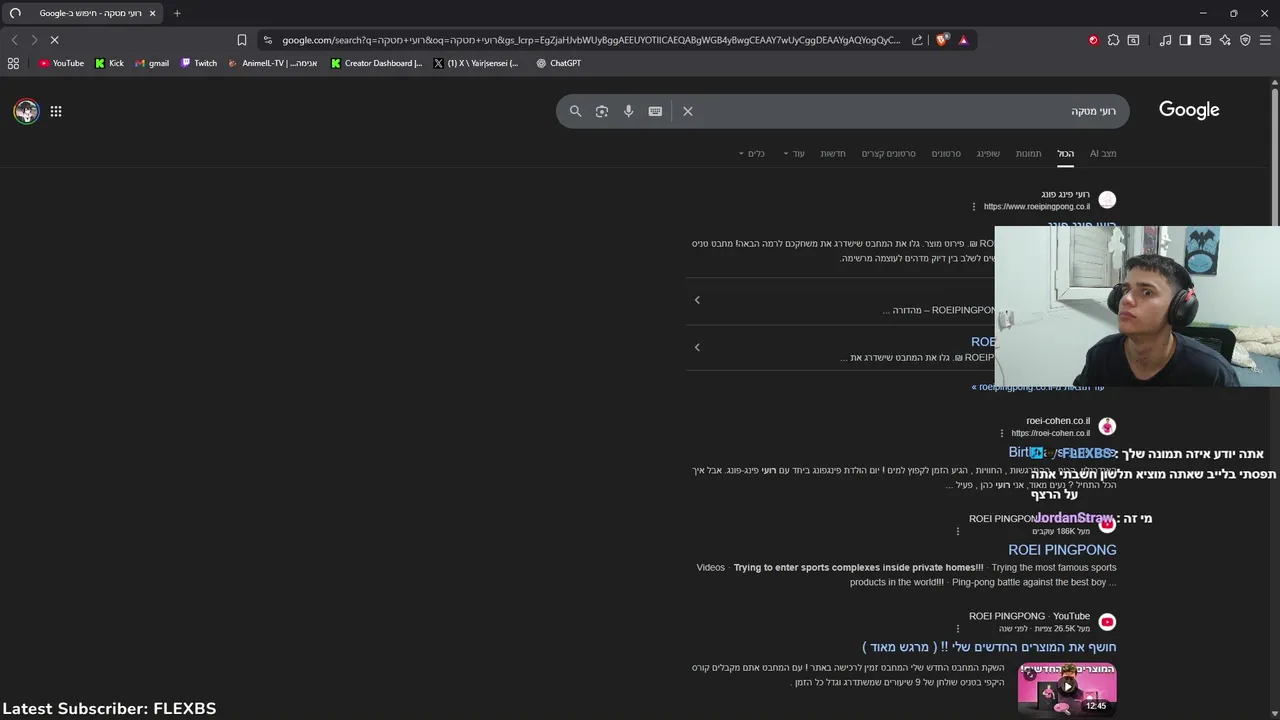Open site settings icon left of URL

click(x=267, y=40)
